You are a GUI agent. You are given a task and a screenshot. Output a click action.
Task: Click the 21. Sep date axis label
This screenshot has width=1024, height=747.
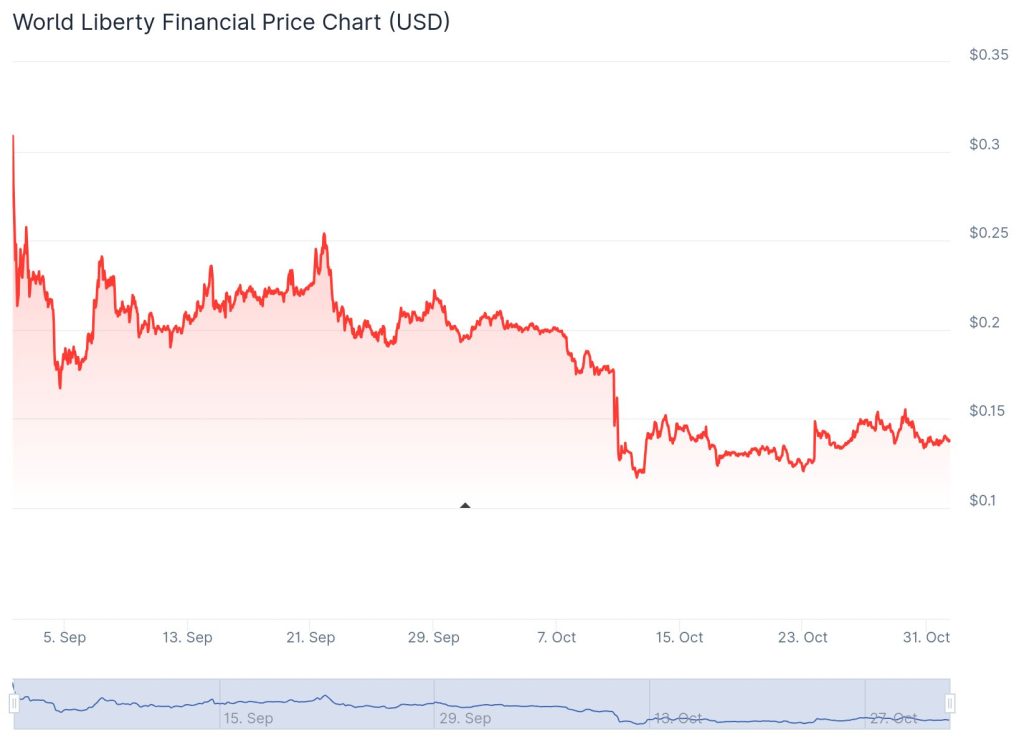point(310,637)
